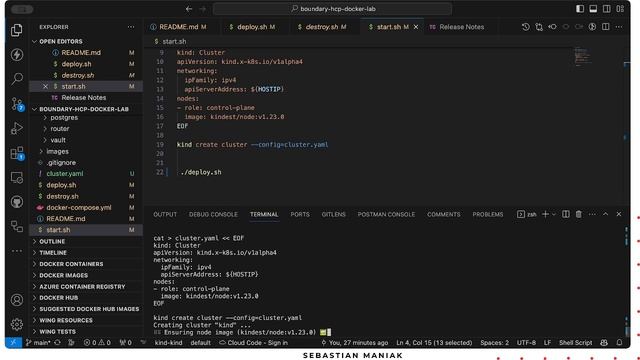
Task: Open the Explorer view in activity bar
Action: click(x=17, y=30)
